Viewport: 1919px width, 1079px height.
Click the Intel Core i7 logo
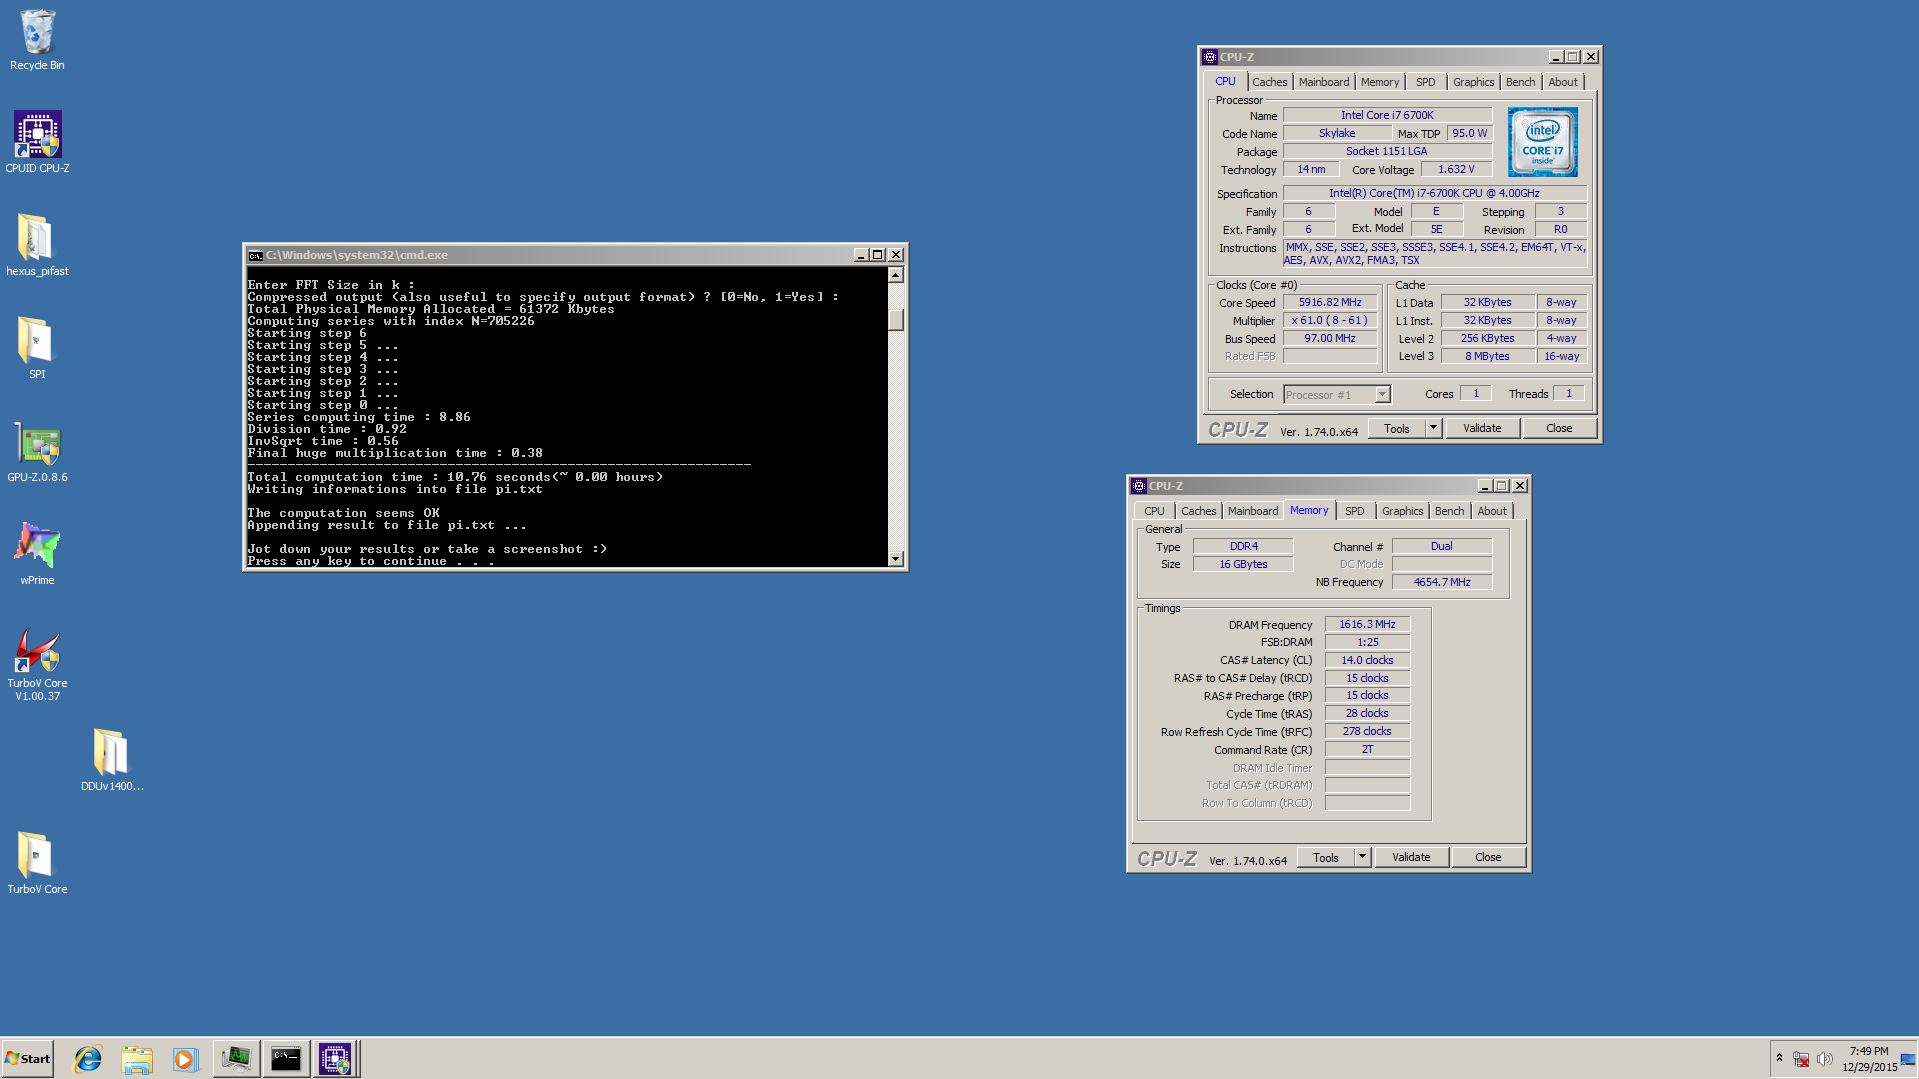[1543, 142]
